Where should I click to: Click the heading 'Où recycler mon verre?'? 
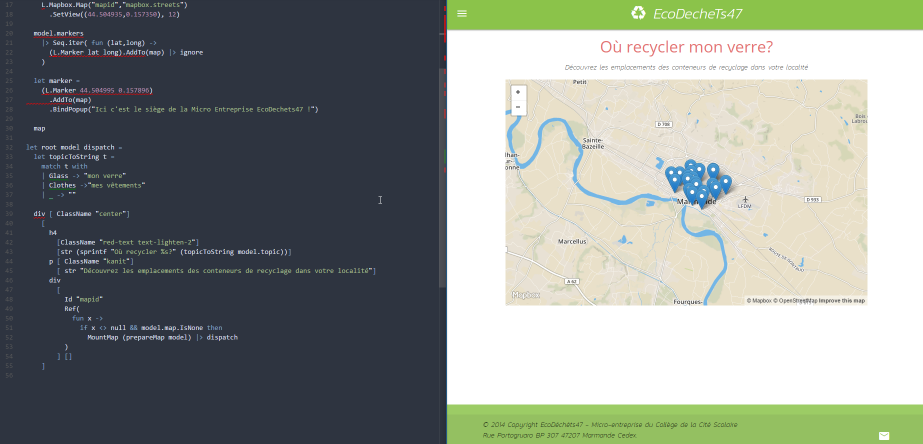[686, 47]
